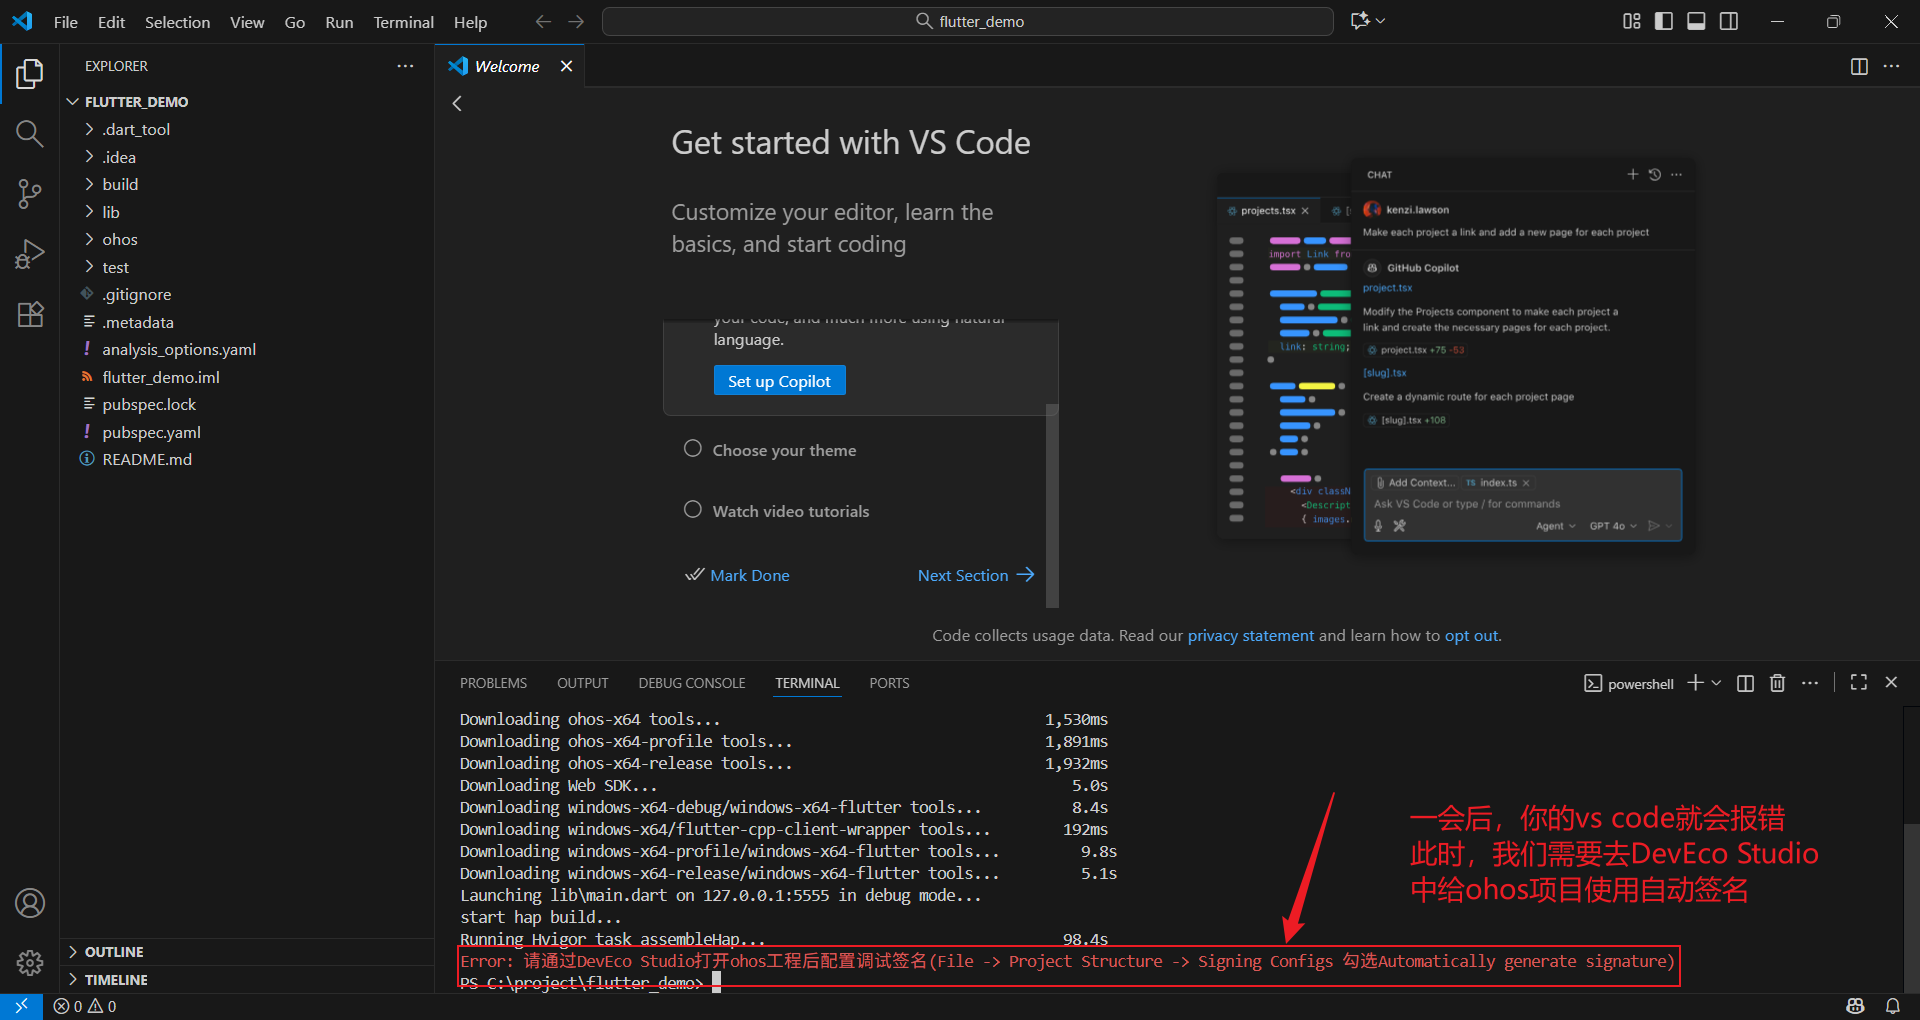The image size is (1920, 1020).
Task: Expand the ohos folder
Action: tap(247, 239)
